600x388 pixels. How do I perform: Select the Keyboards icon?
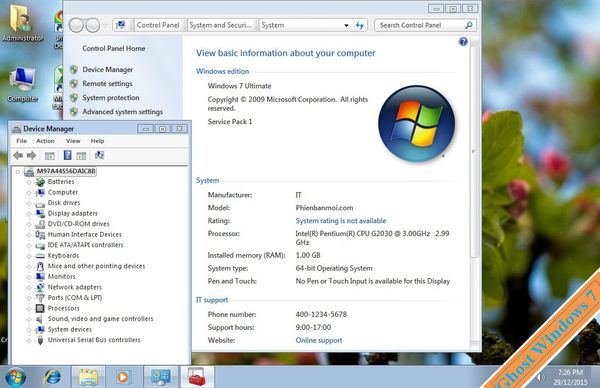(40, 256)
